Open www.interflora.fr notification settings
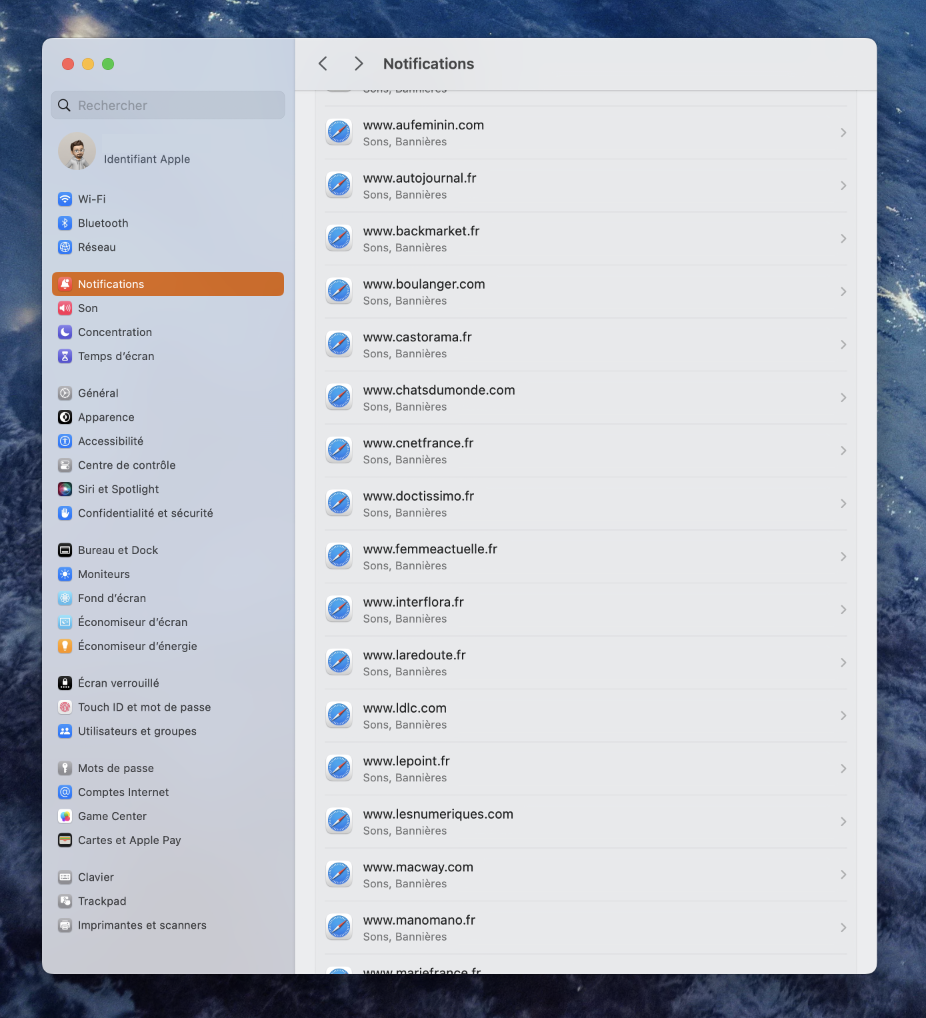 pyautogui.click(x=586, y=610)
